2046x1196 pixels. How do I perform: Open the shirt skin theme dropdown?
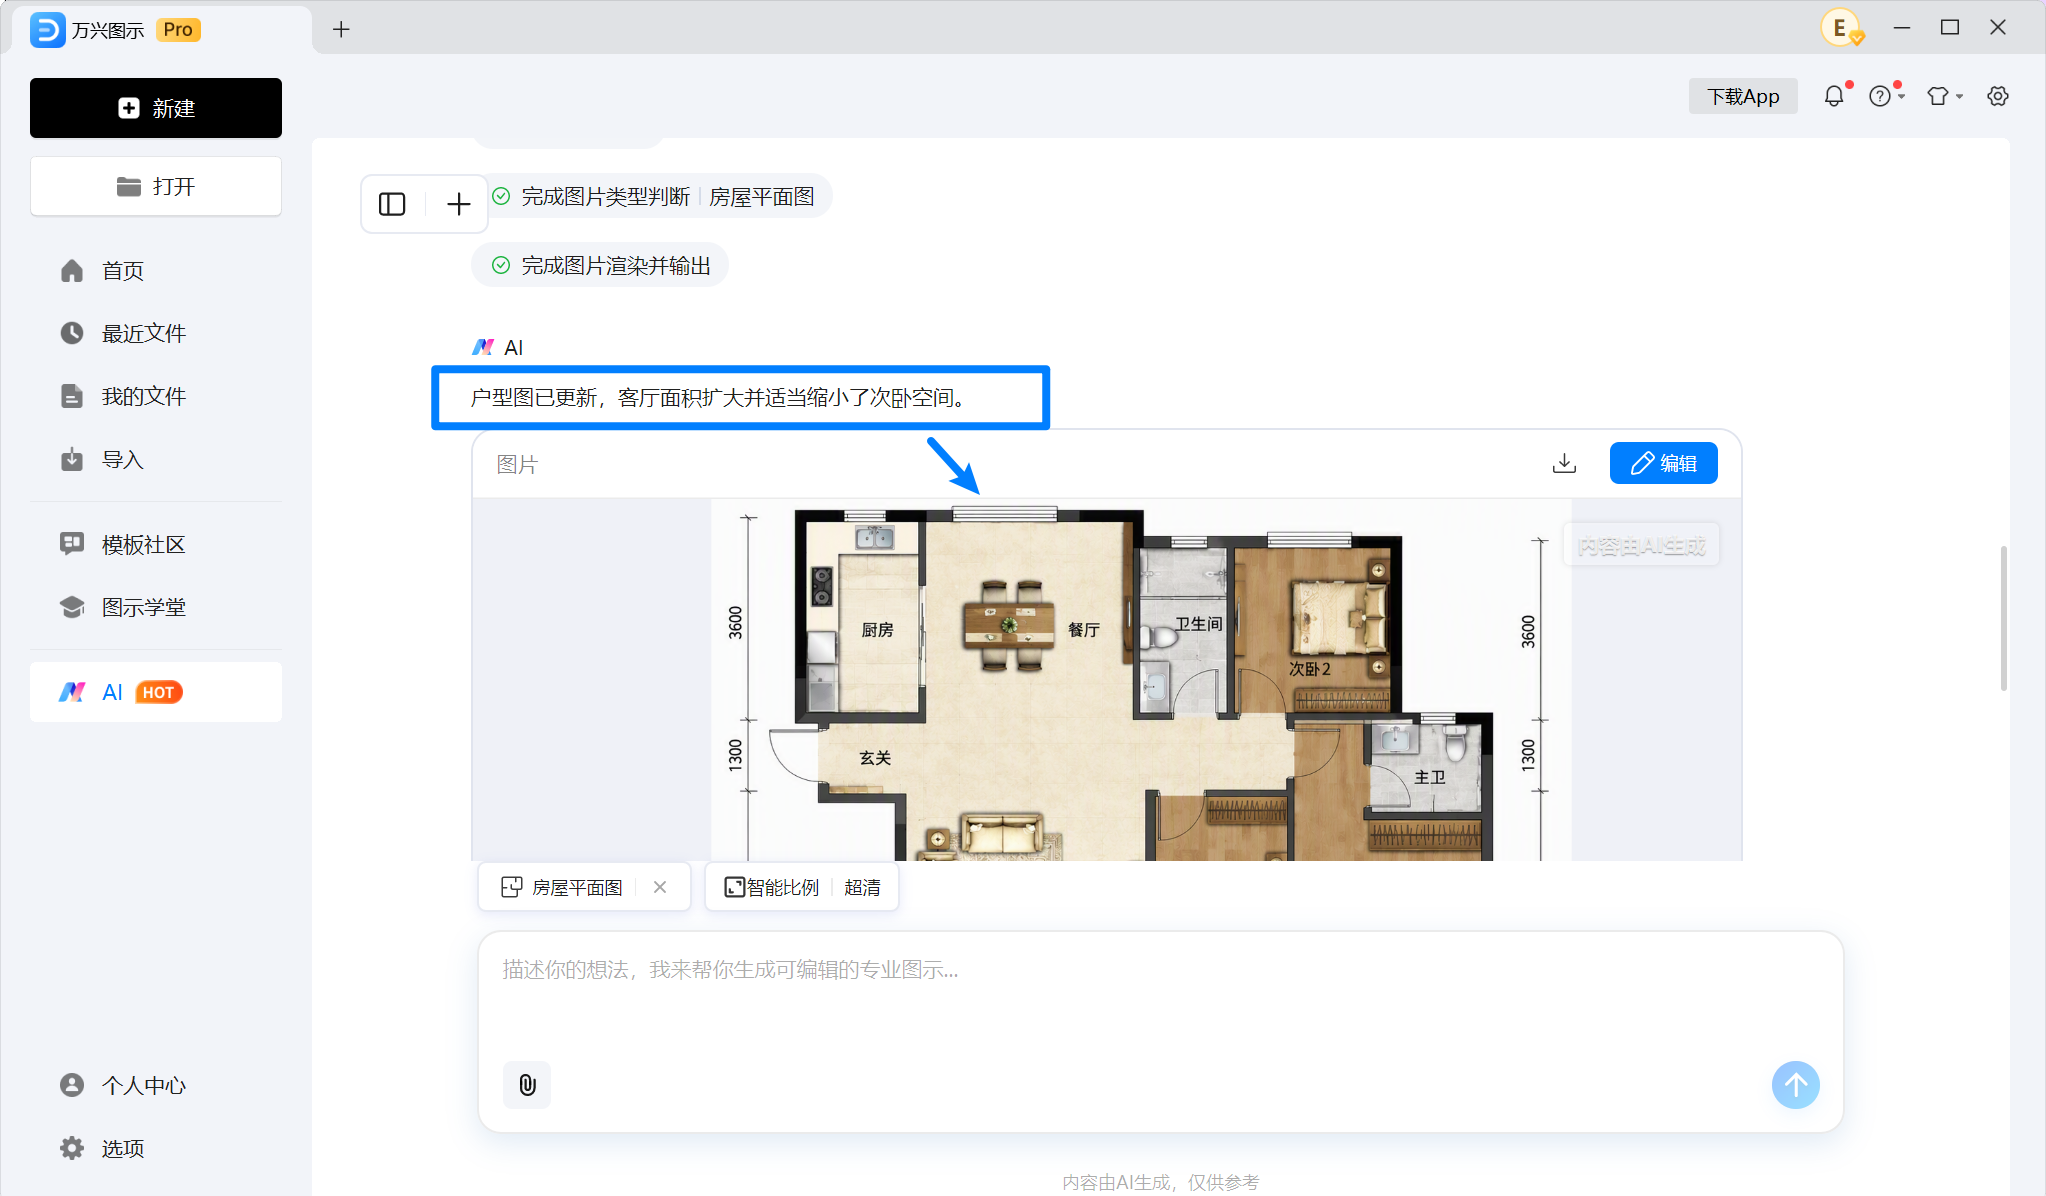tap(1944, 96)
